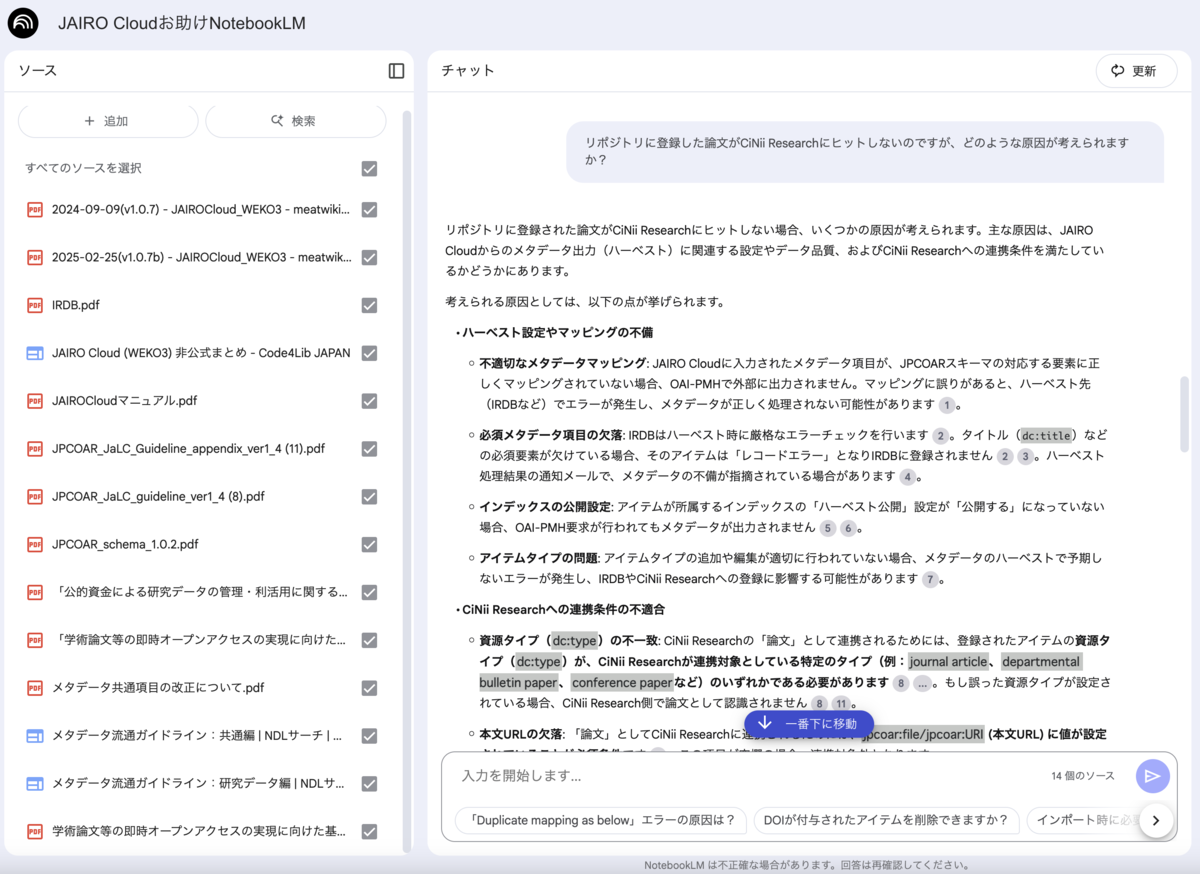This screenshot has width=1200, height=874.
Task: Open source 「学術論文等の即時オープンアクセスの実現に向けた
Action: click(199, 640)
